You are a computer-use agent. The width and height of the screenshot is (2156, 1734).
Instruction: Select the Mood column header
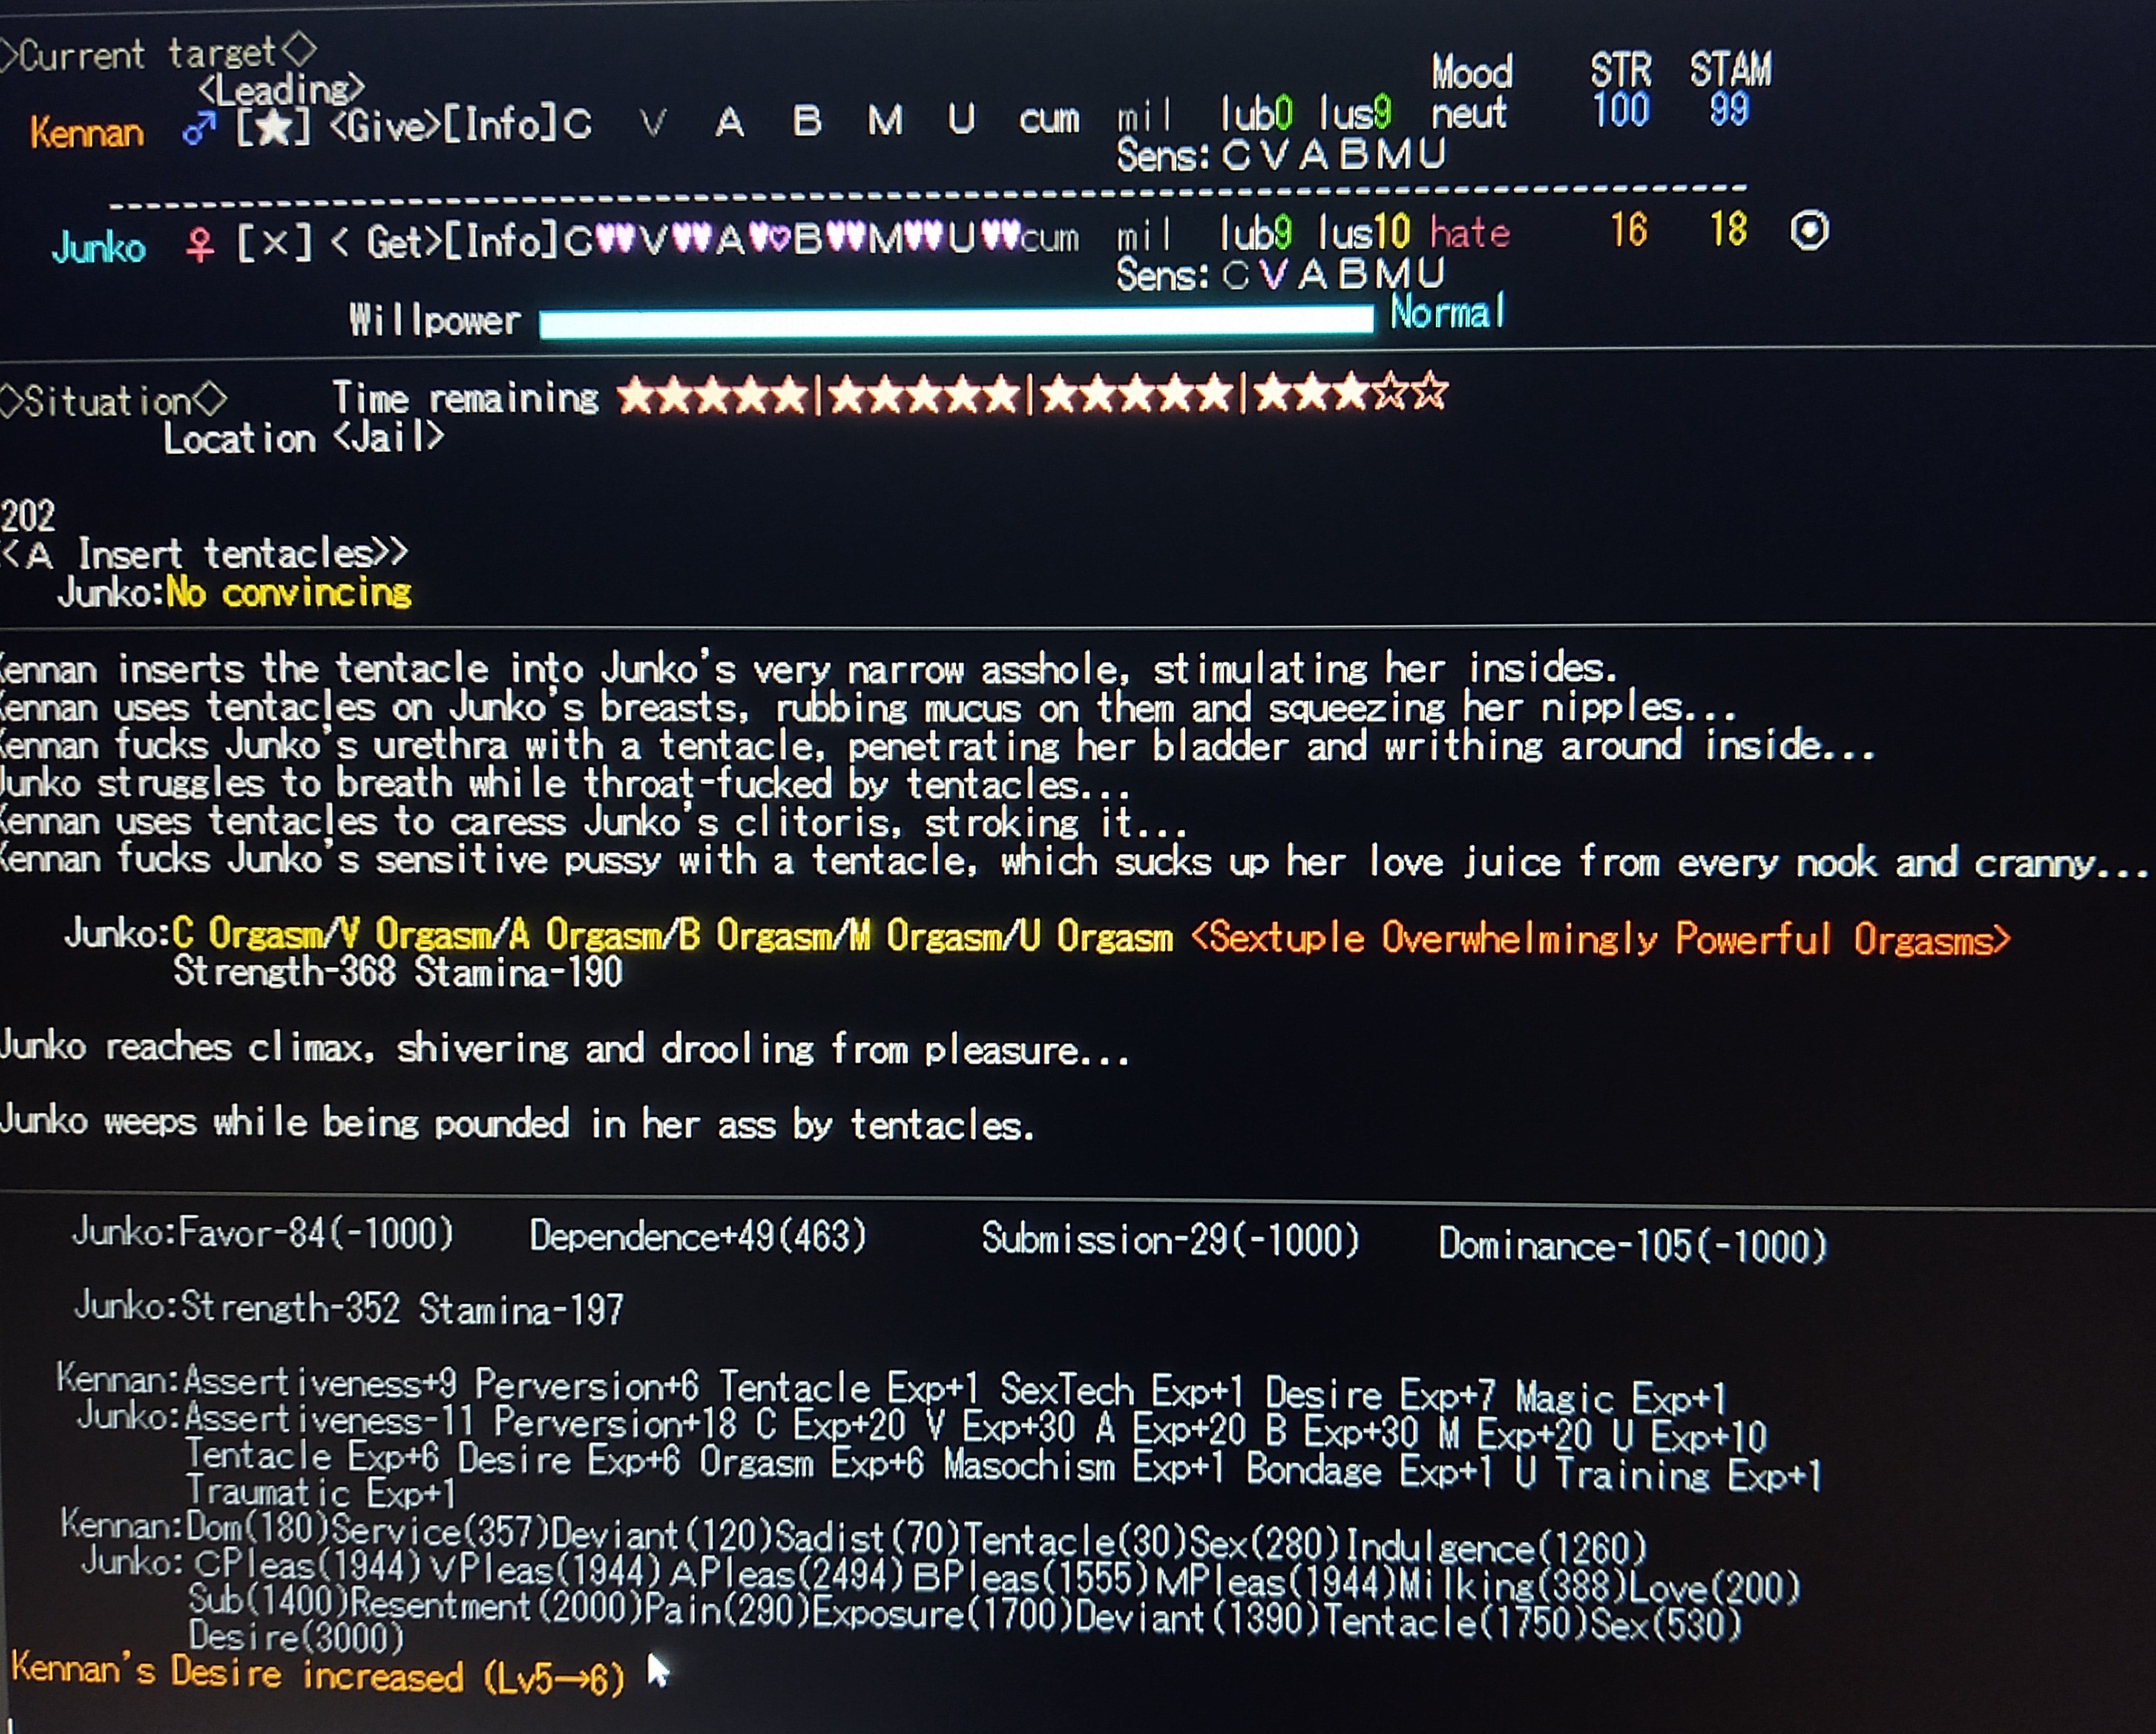(1471, 72)
